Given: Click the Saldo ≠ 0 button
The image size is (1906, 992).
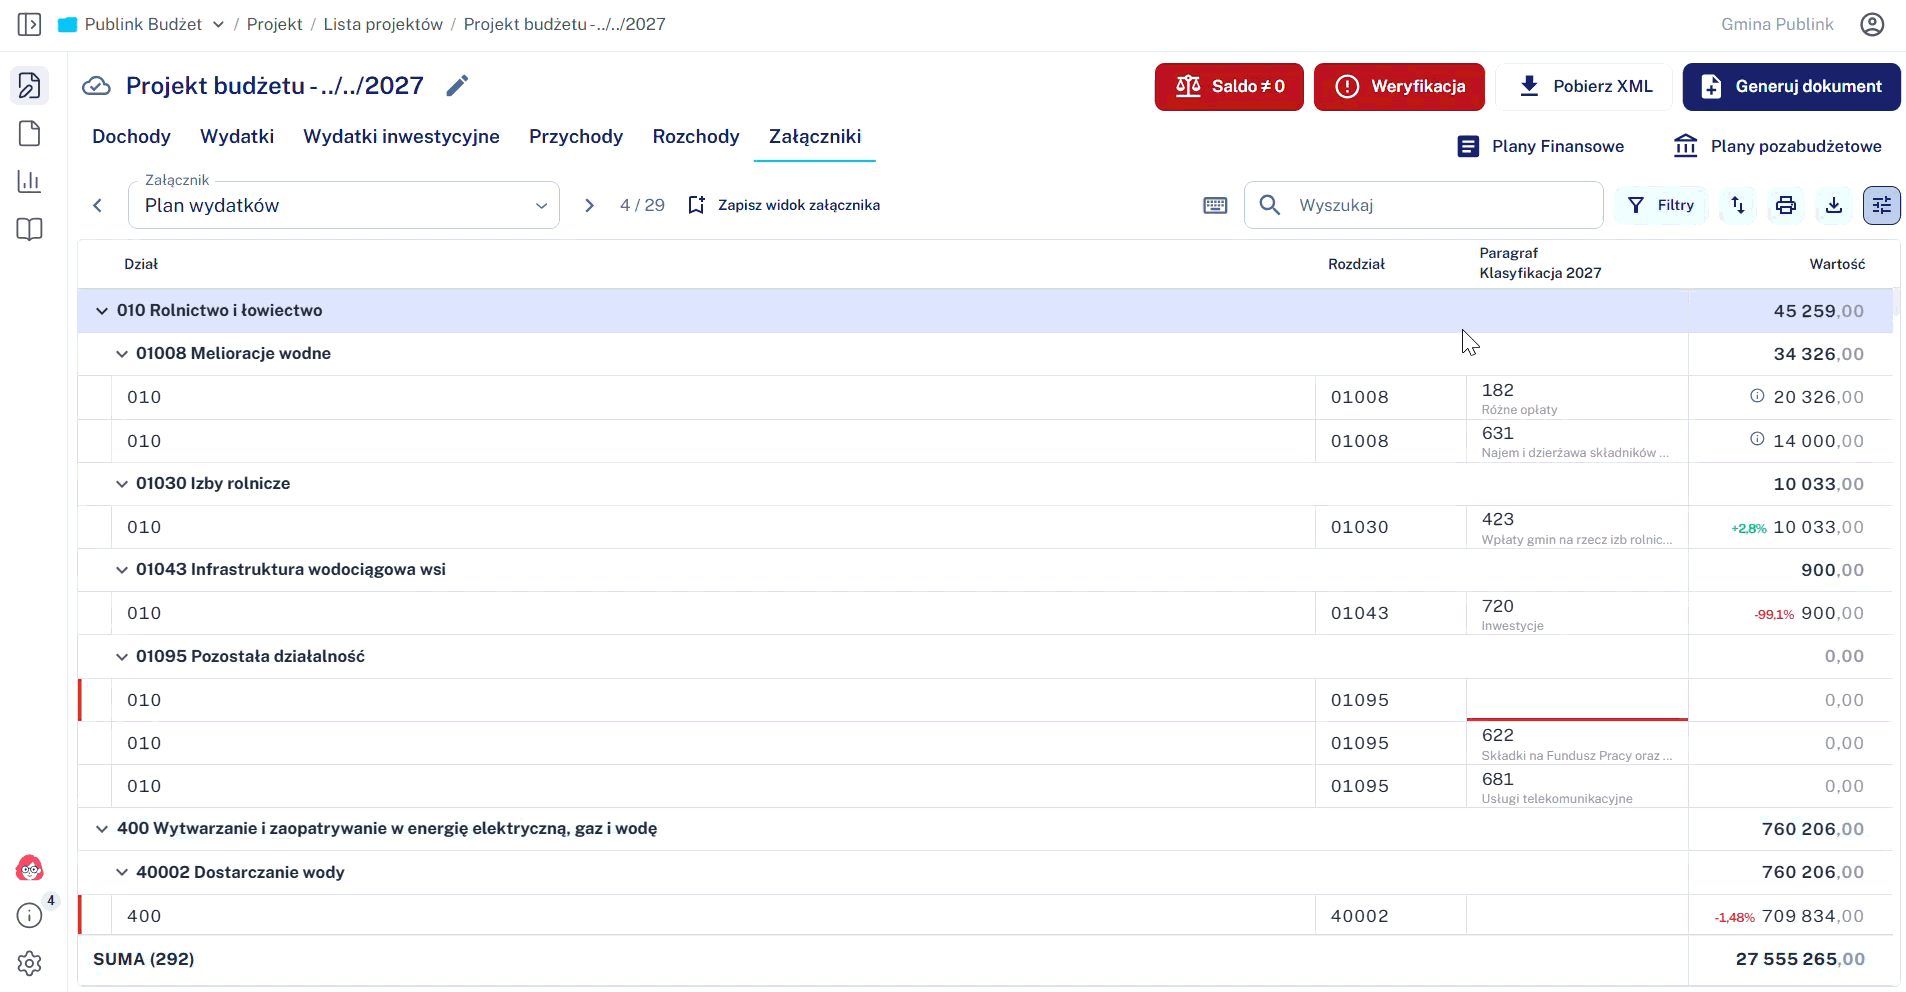Looking at the screenshot, I should 1229,87.
